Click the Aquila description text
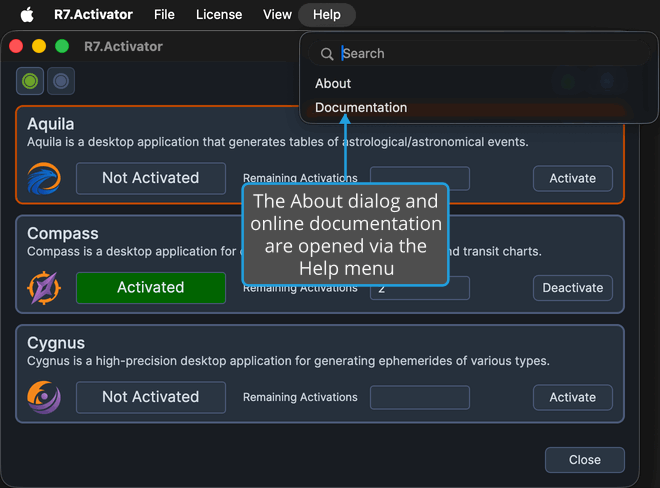The image size is (660, 488). point(278,142)
